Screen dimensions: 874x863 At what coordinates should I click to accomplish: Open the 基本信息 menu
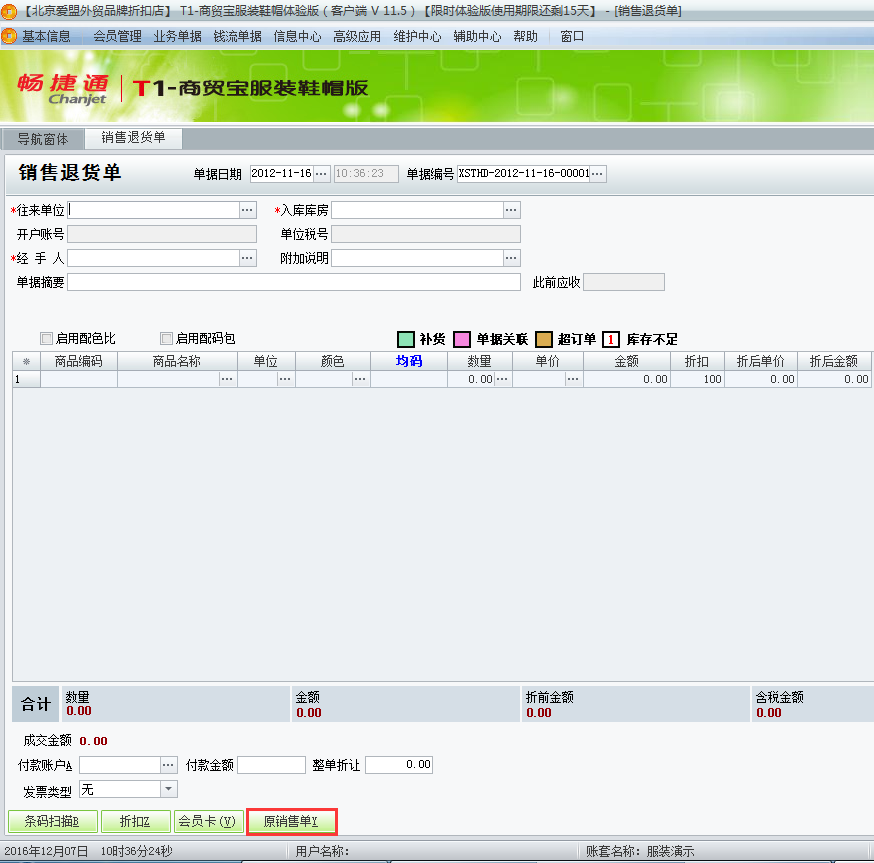46,36
